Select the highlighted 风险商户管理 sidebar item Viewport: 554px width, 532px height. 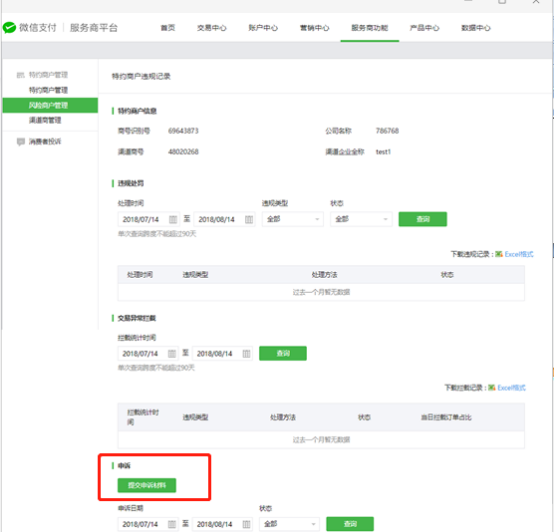(50, 105)
